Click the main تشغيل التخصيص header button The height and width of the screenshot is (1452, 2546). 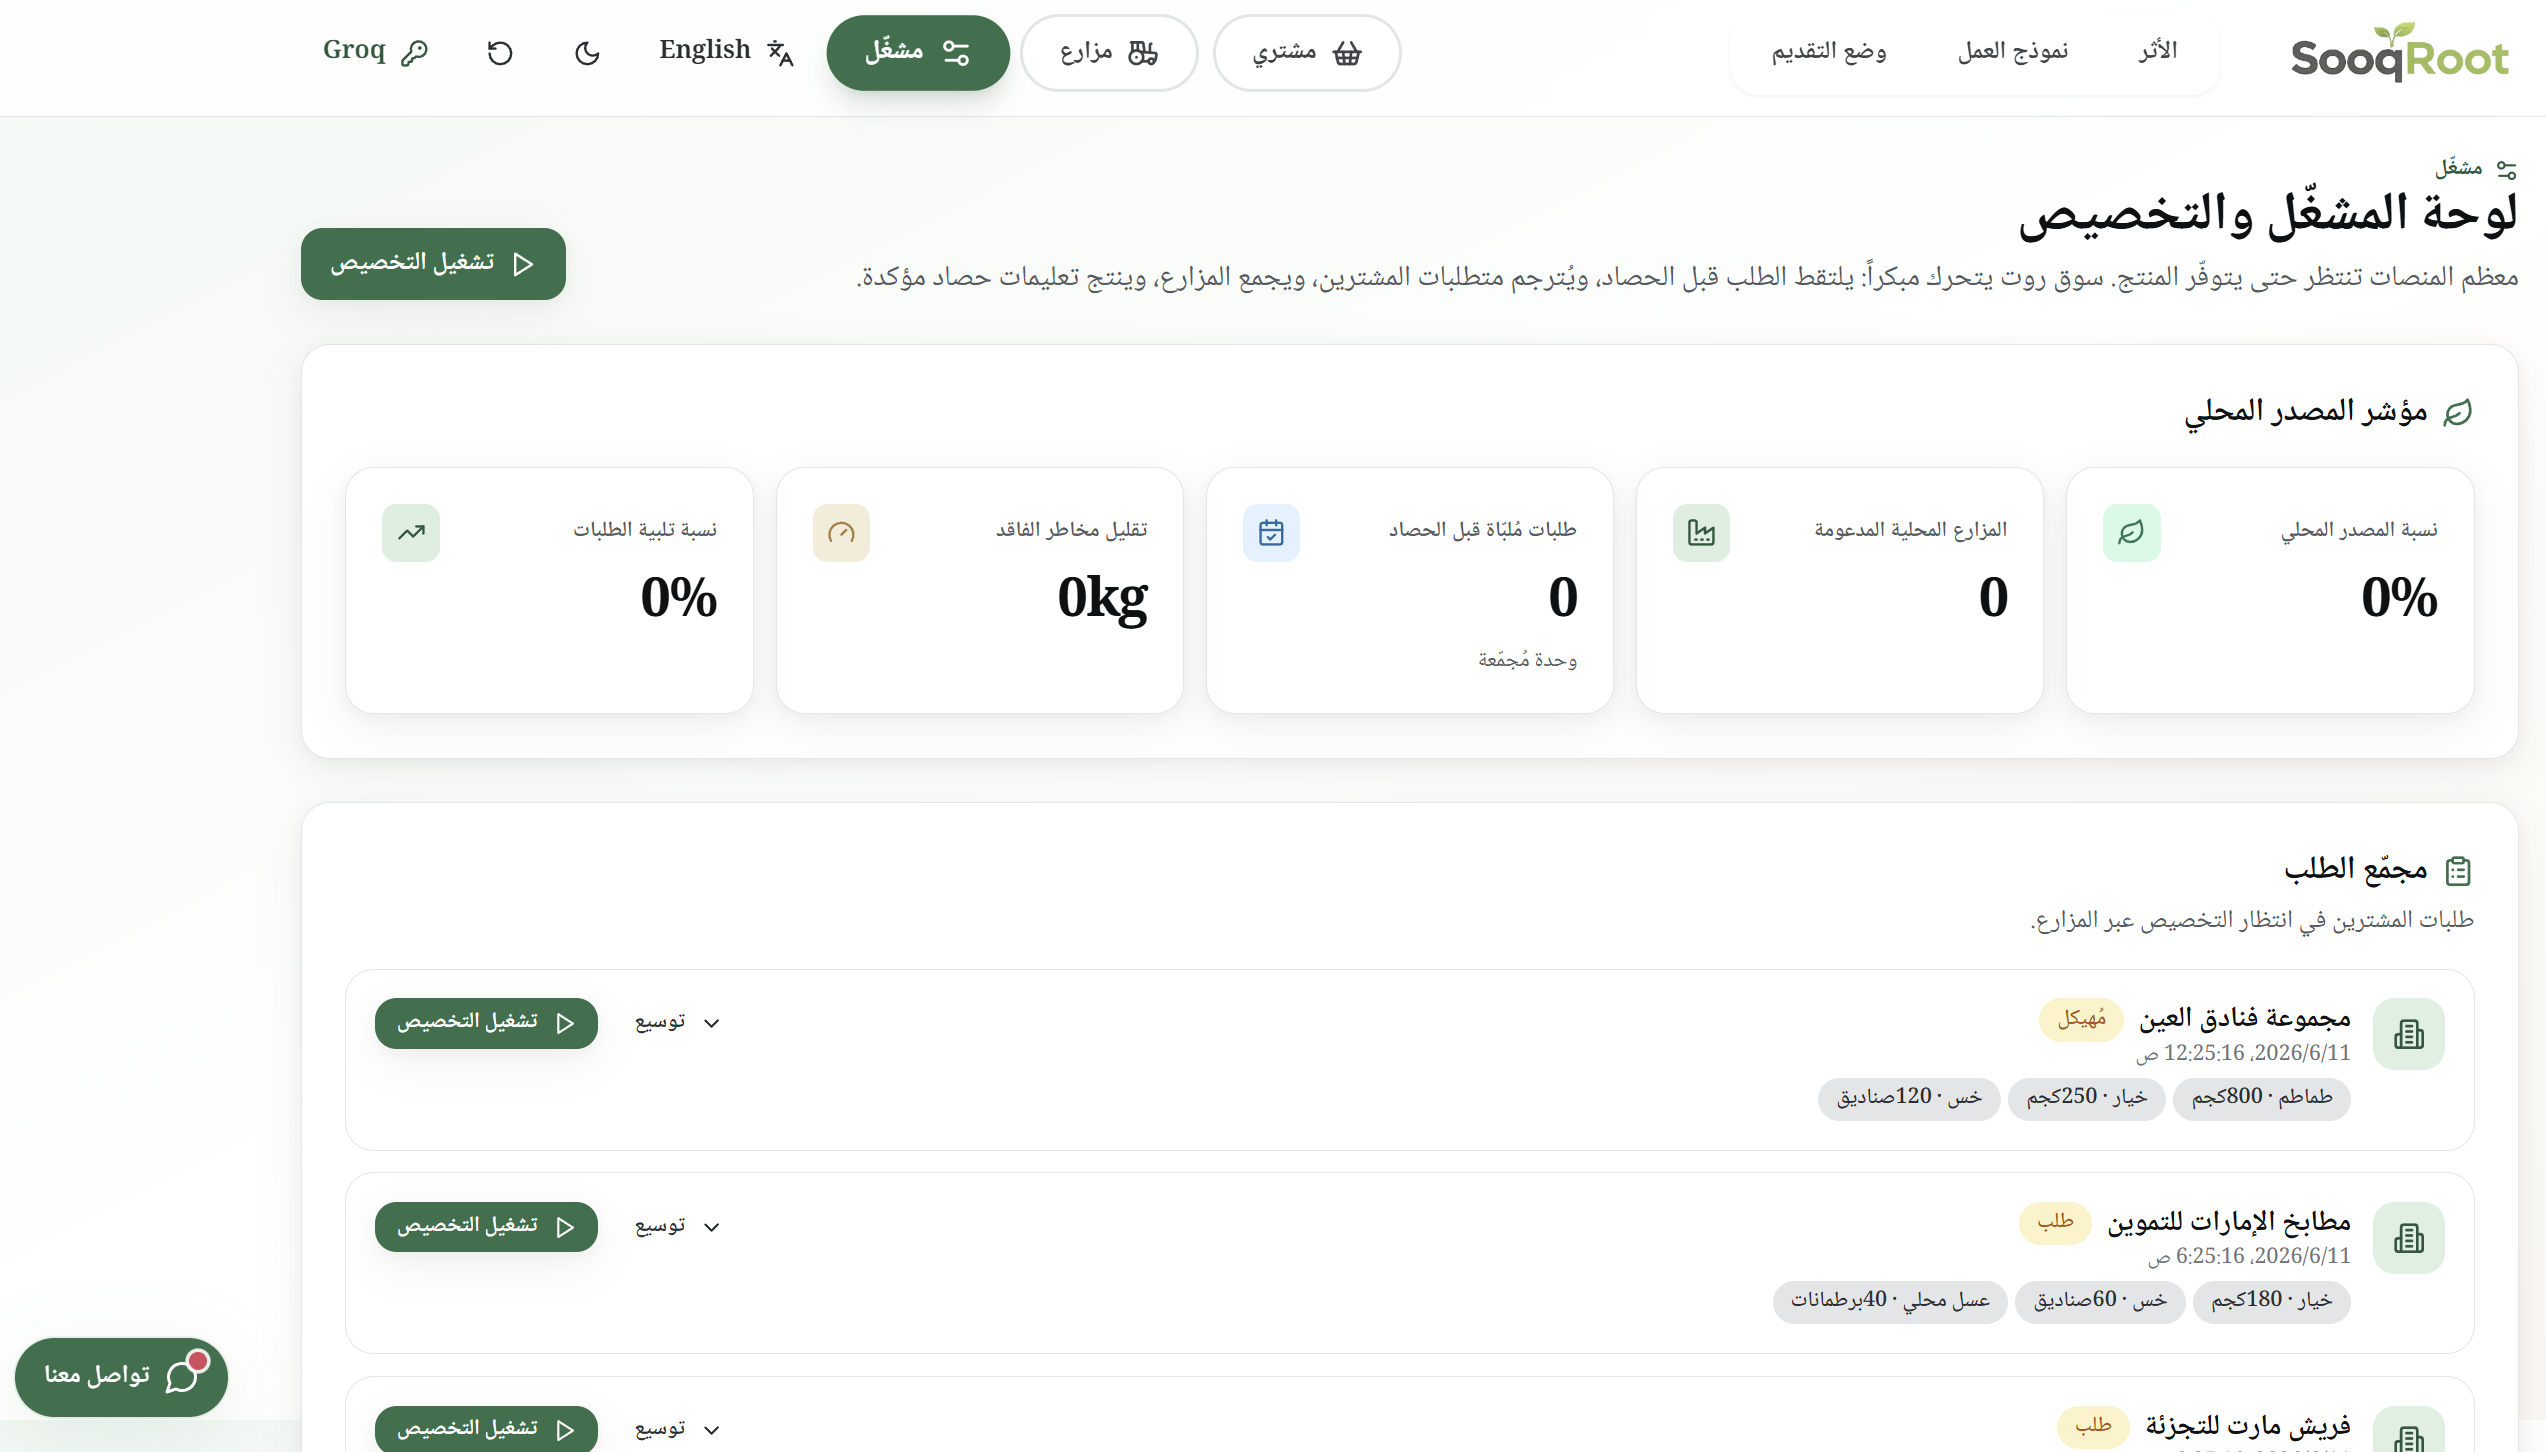click(x=433, y=263)
